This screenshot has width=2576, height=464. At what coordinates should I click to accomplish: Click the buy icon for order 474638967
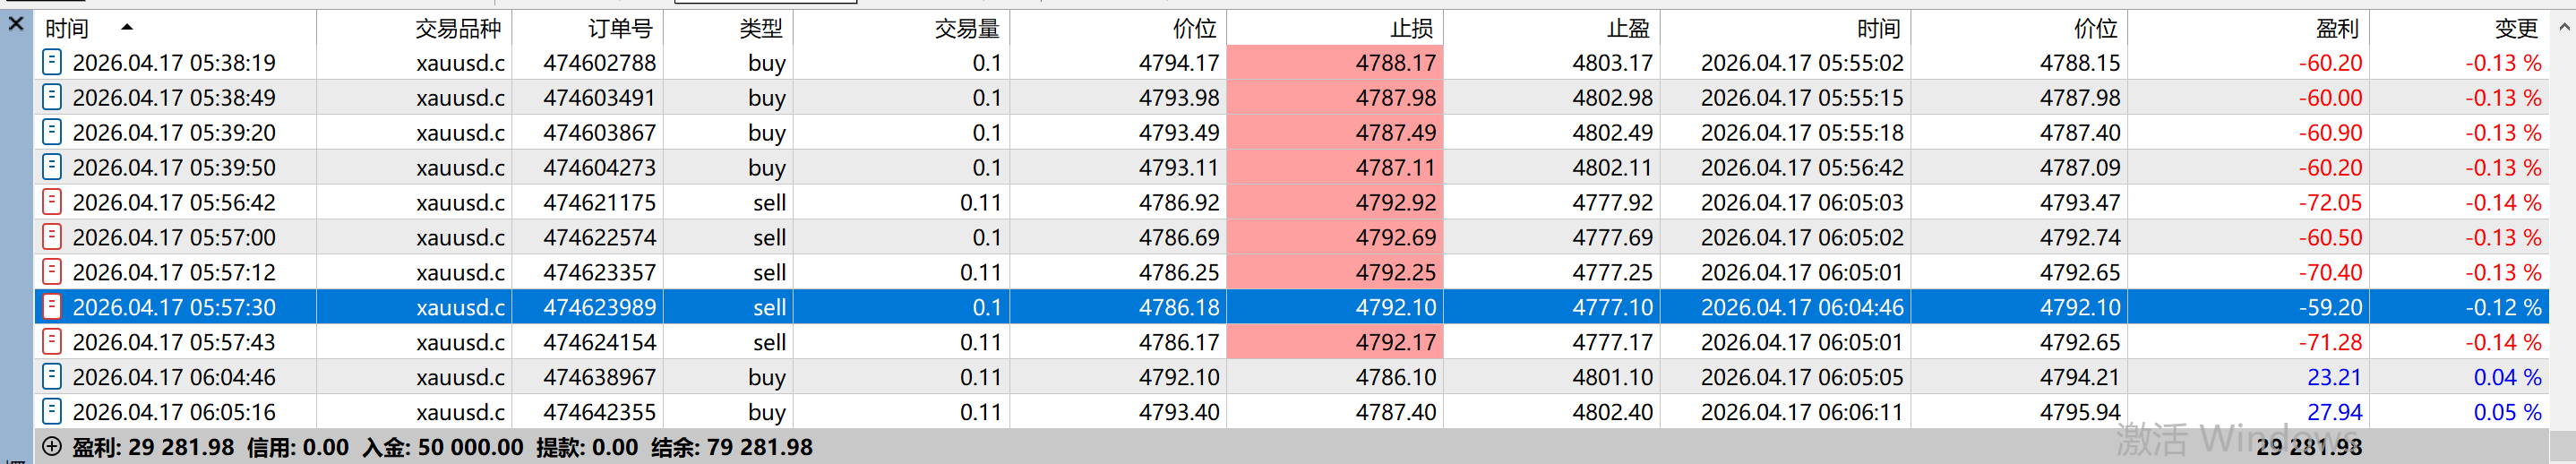(x=52, y=377)
